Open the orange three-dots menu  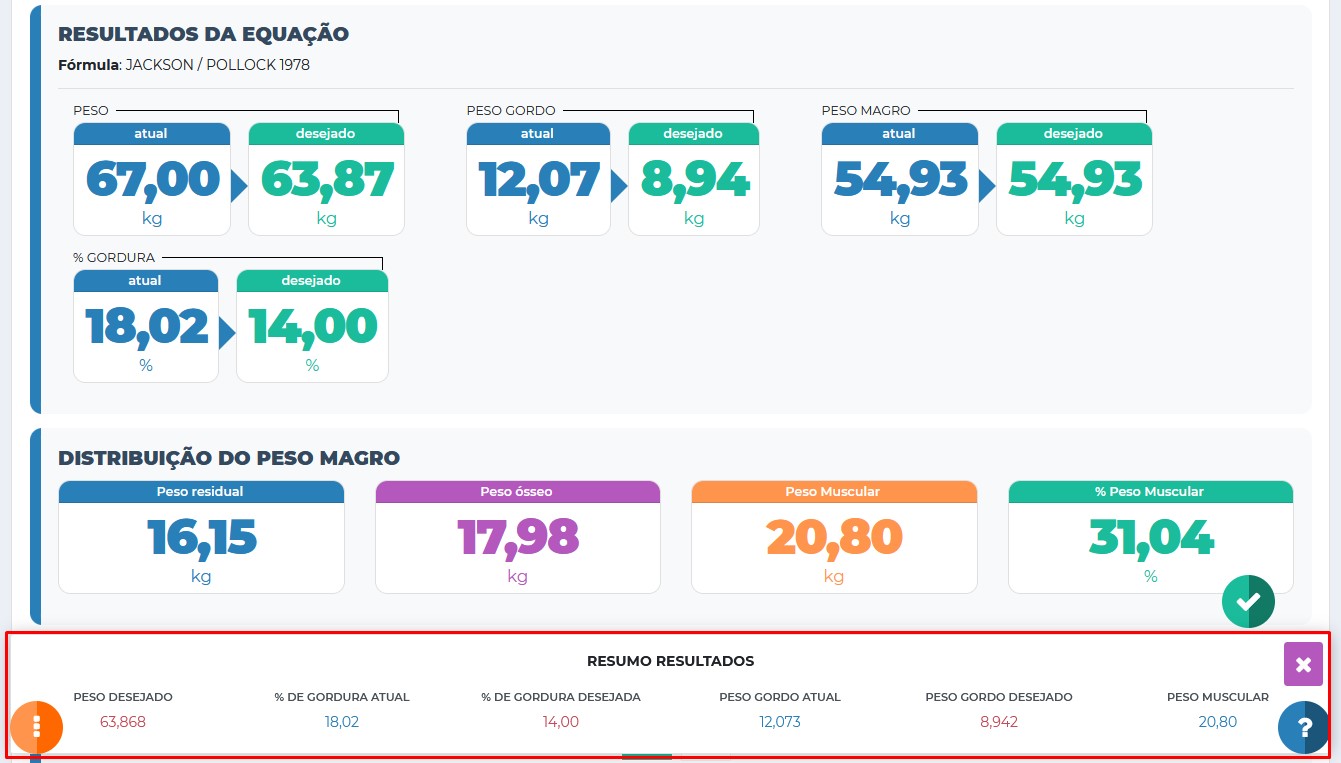click(37, 727)
